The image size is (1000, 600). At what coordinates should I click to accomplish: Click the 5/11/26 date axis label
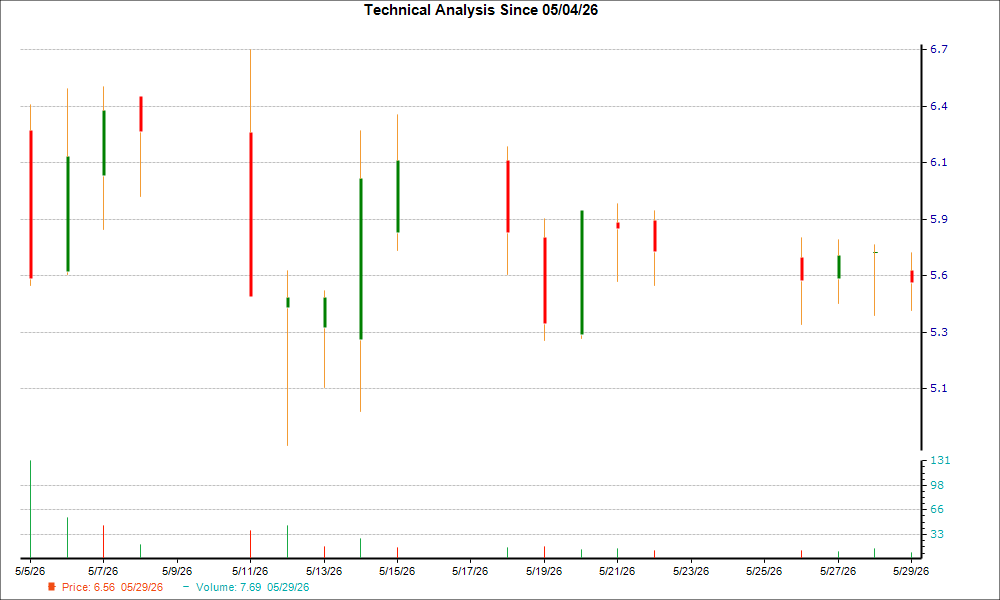click(250, 571)
